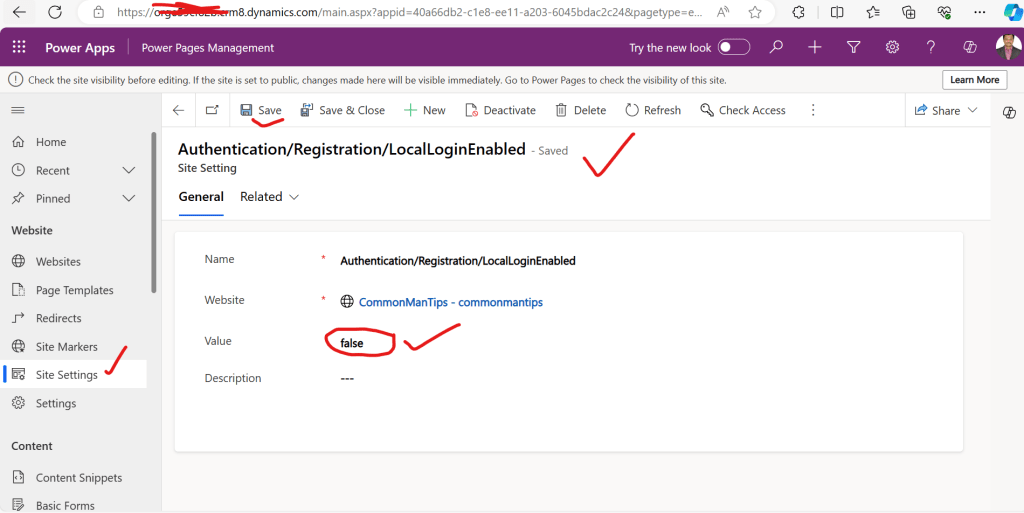Image resolution: width=1024 pixels, height=513 pixels.
Task: Open search with the magnifier icon
Action: pos(777,47)
